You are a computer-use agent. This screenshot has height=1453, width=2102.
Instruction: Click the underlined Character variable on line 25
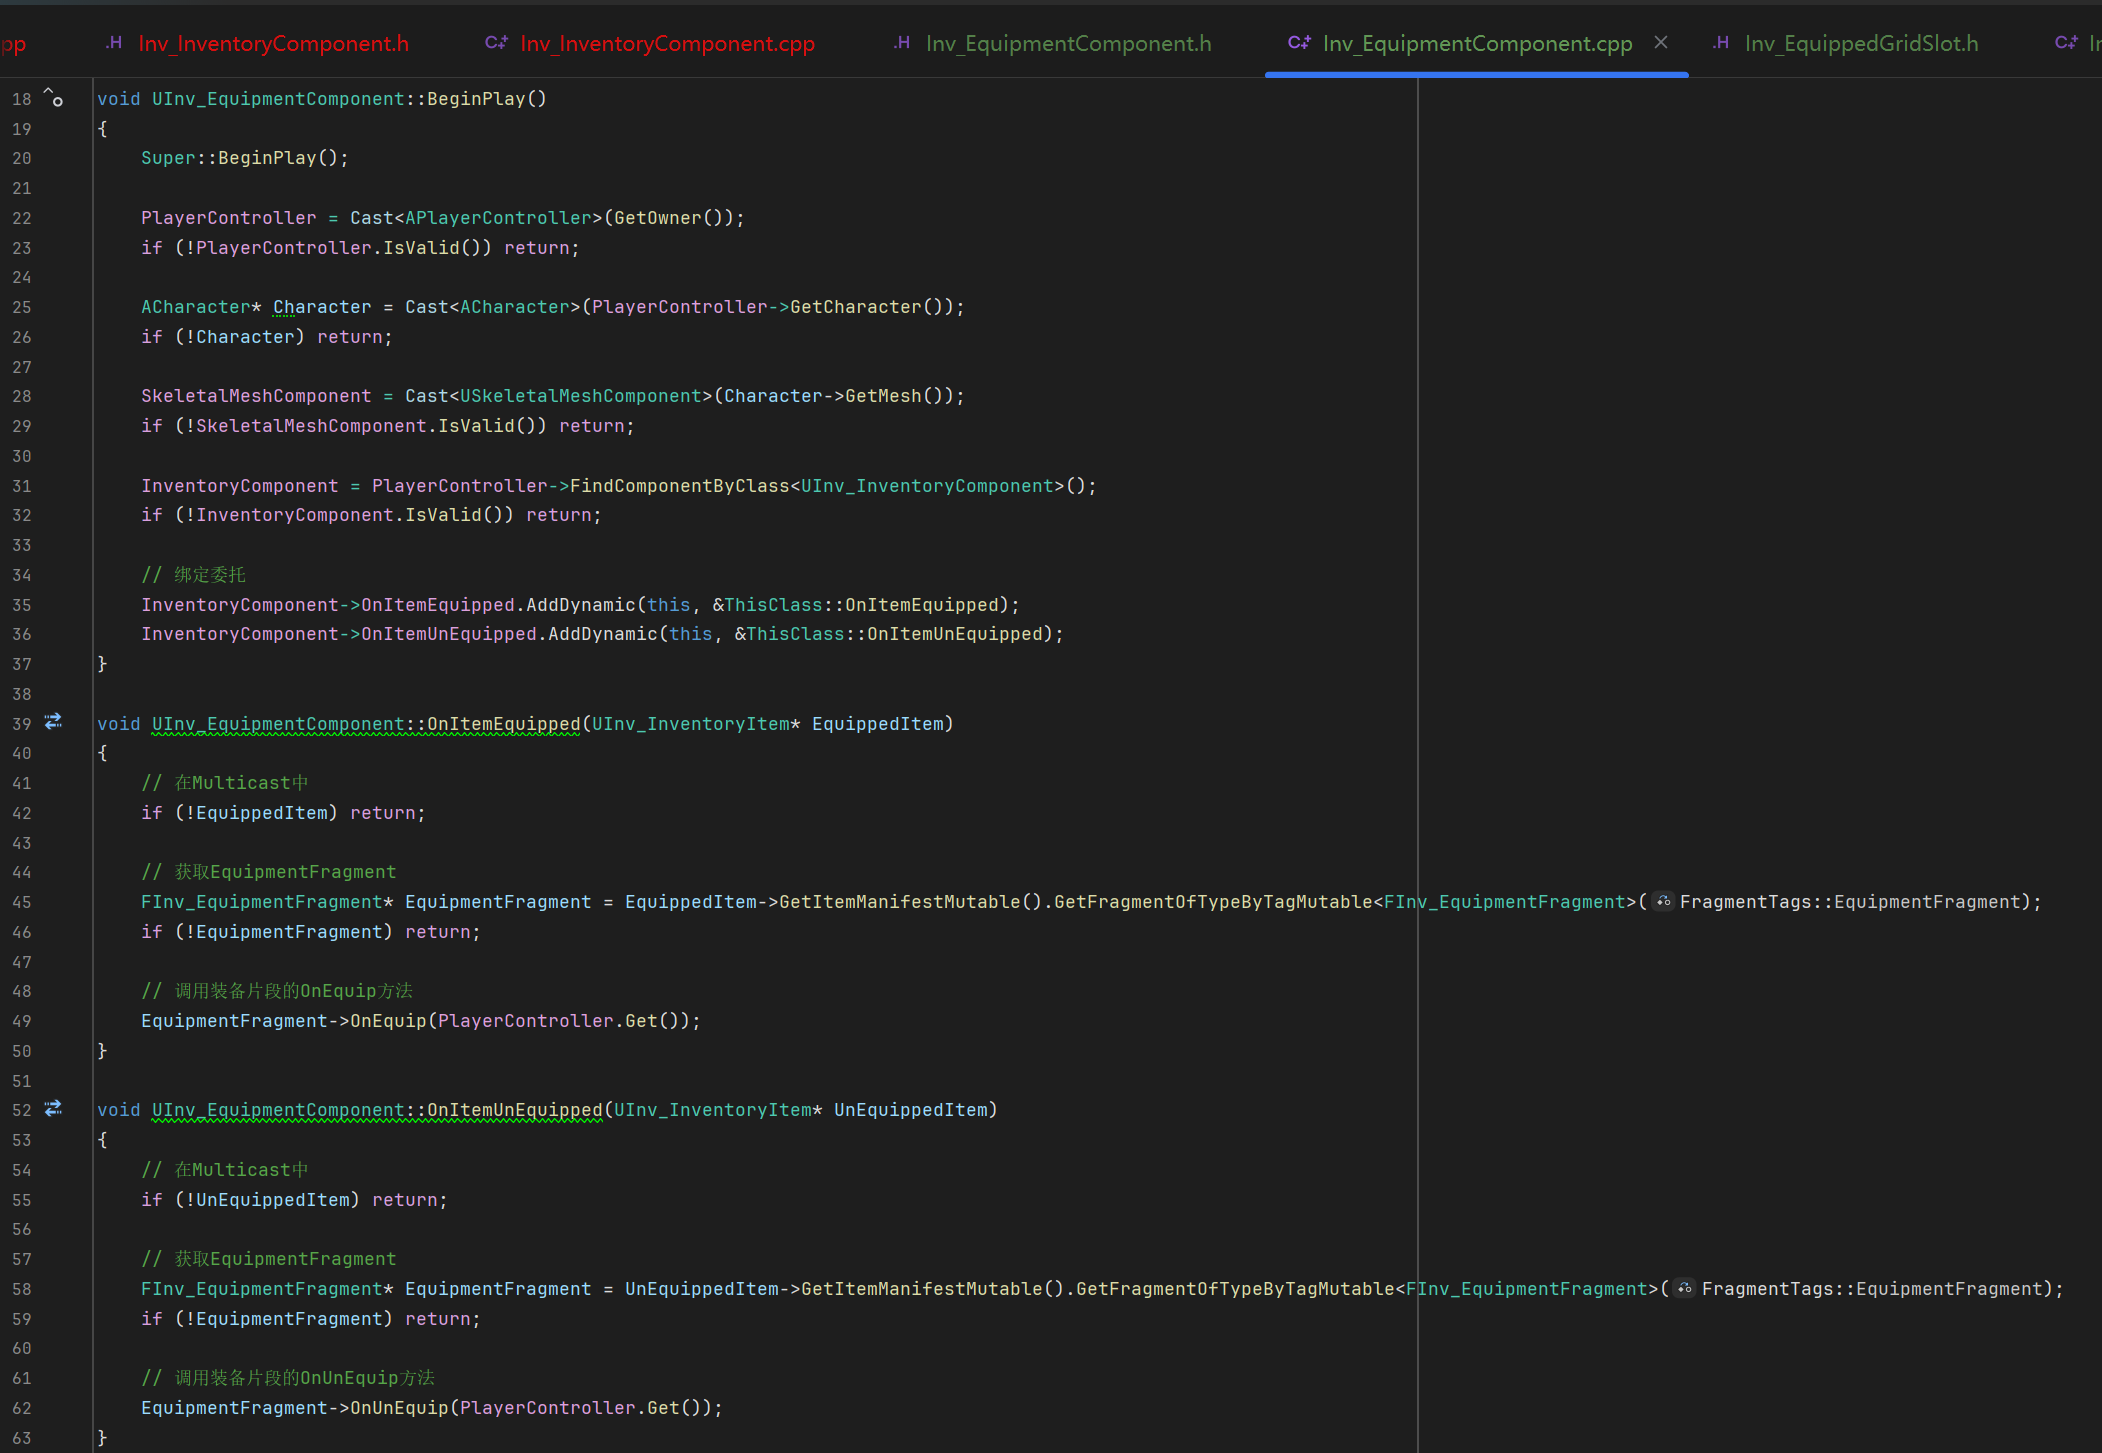(322, 307)
